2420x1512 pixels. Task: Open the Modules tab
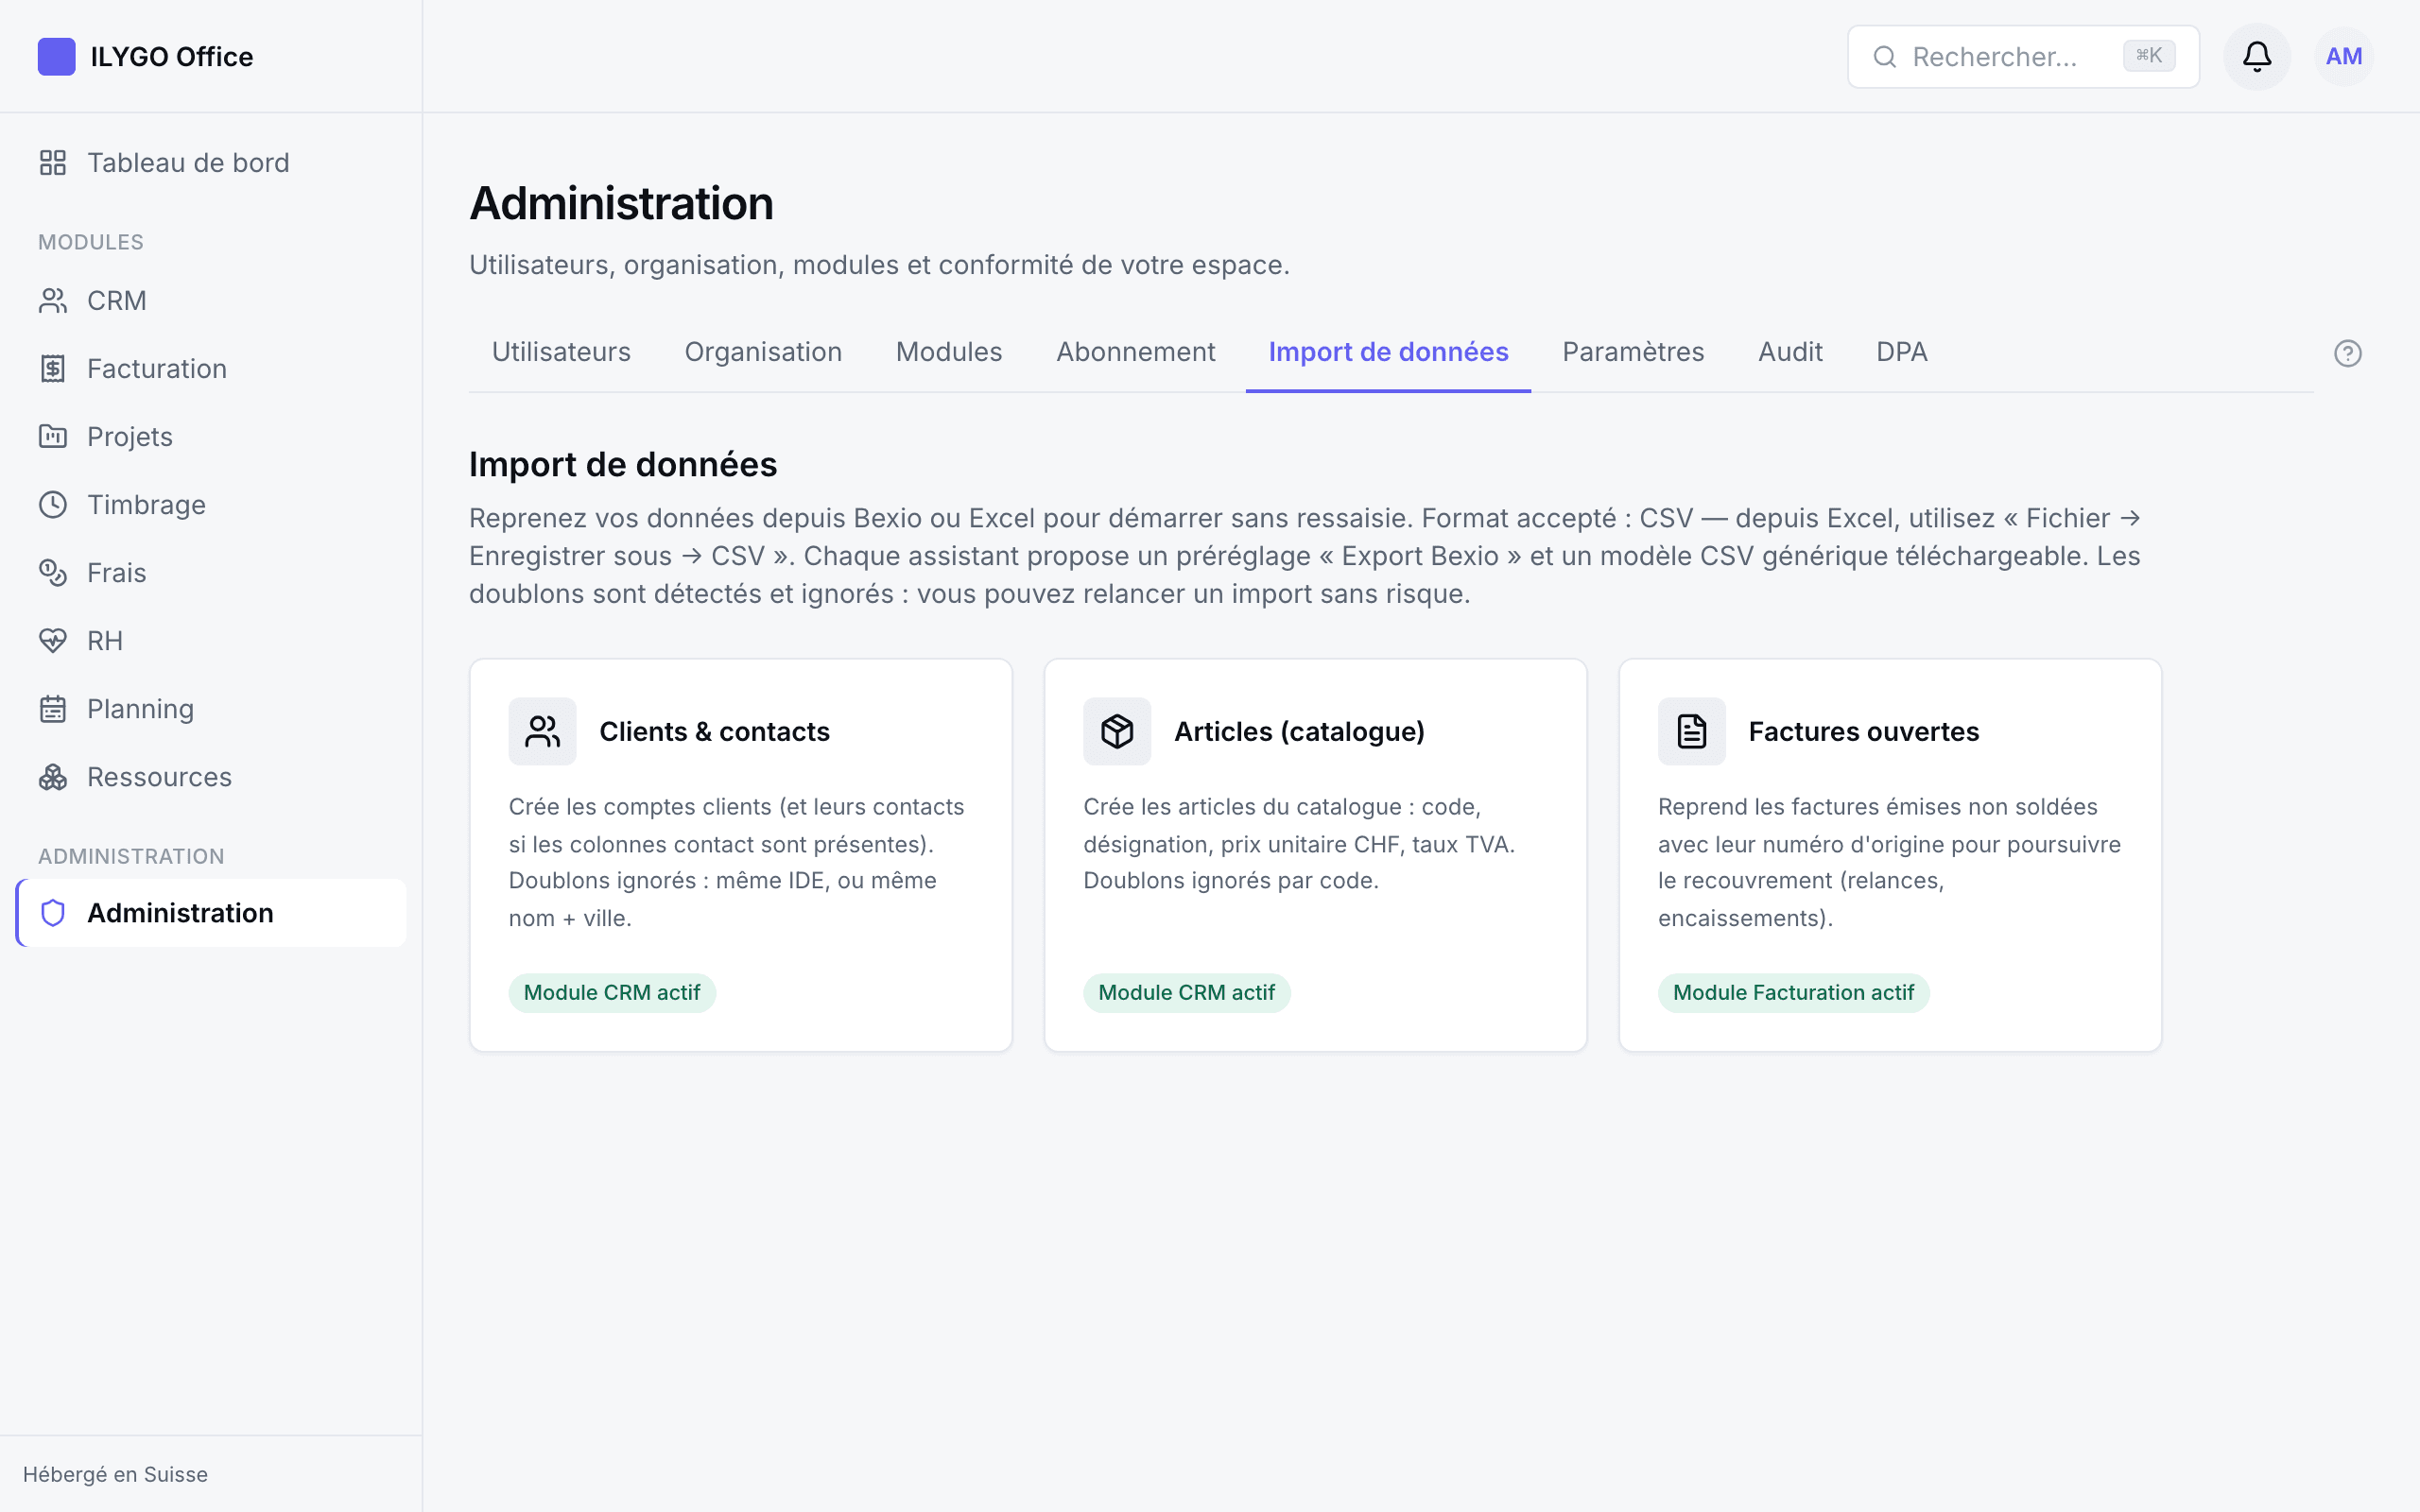pyautogui.click(x=949, y=352)
